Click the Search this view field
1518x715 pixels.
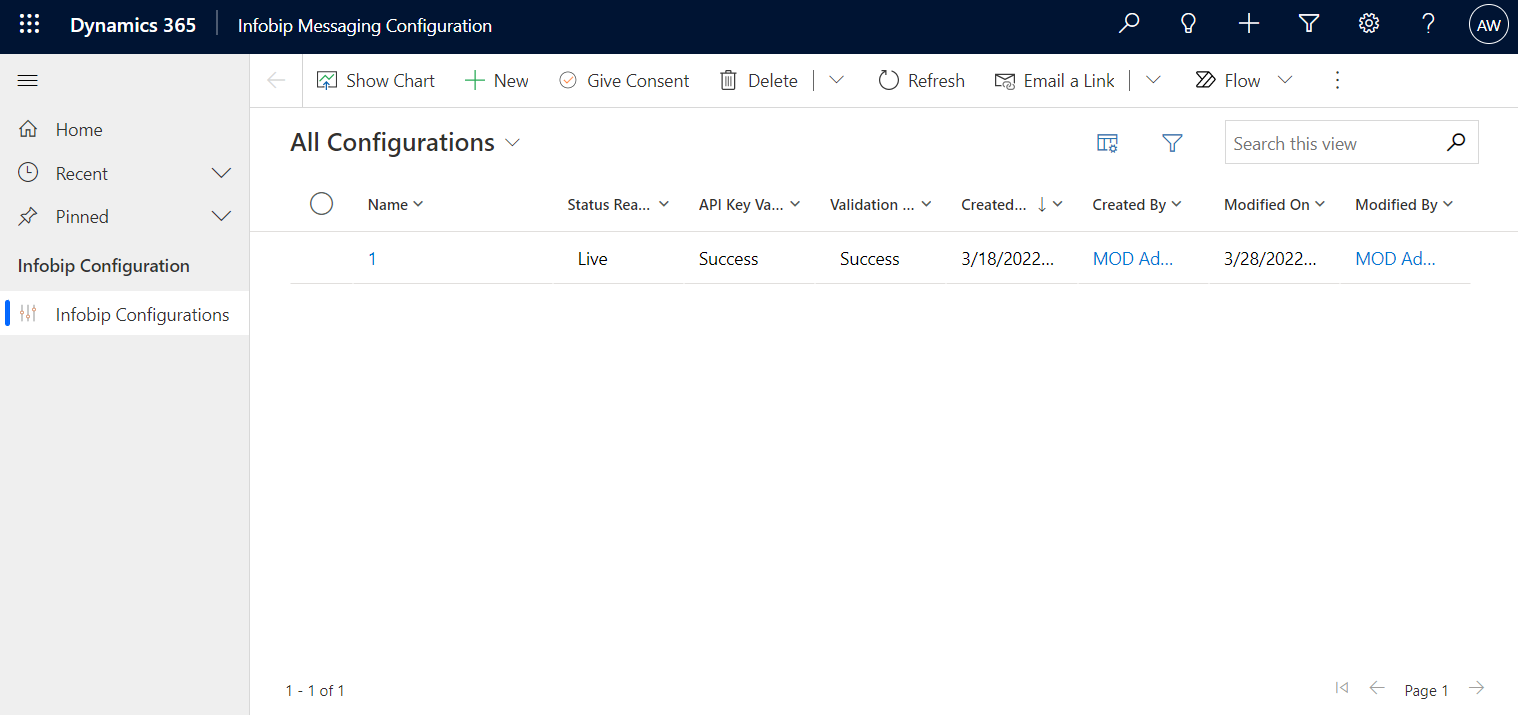1335,143
